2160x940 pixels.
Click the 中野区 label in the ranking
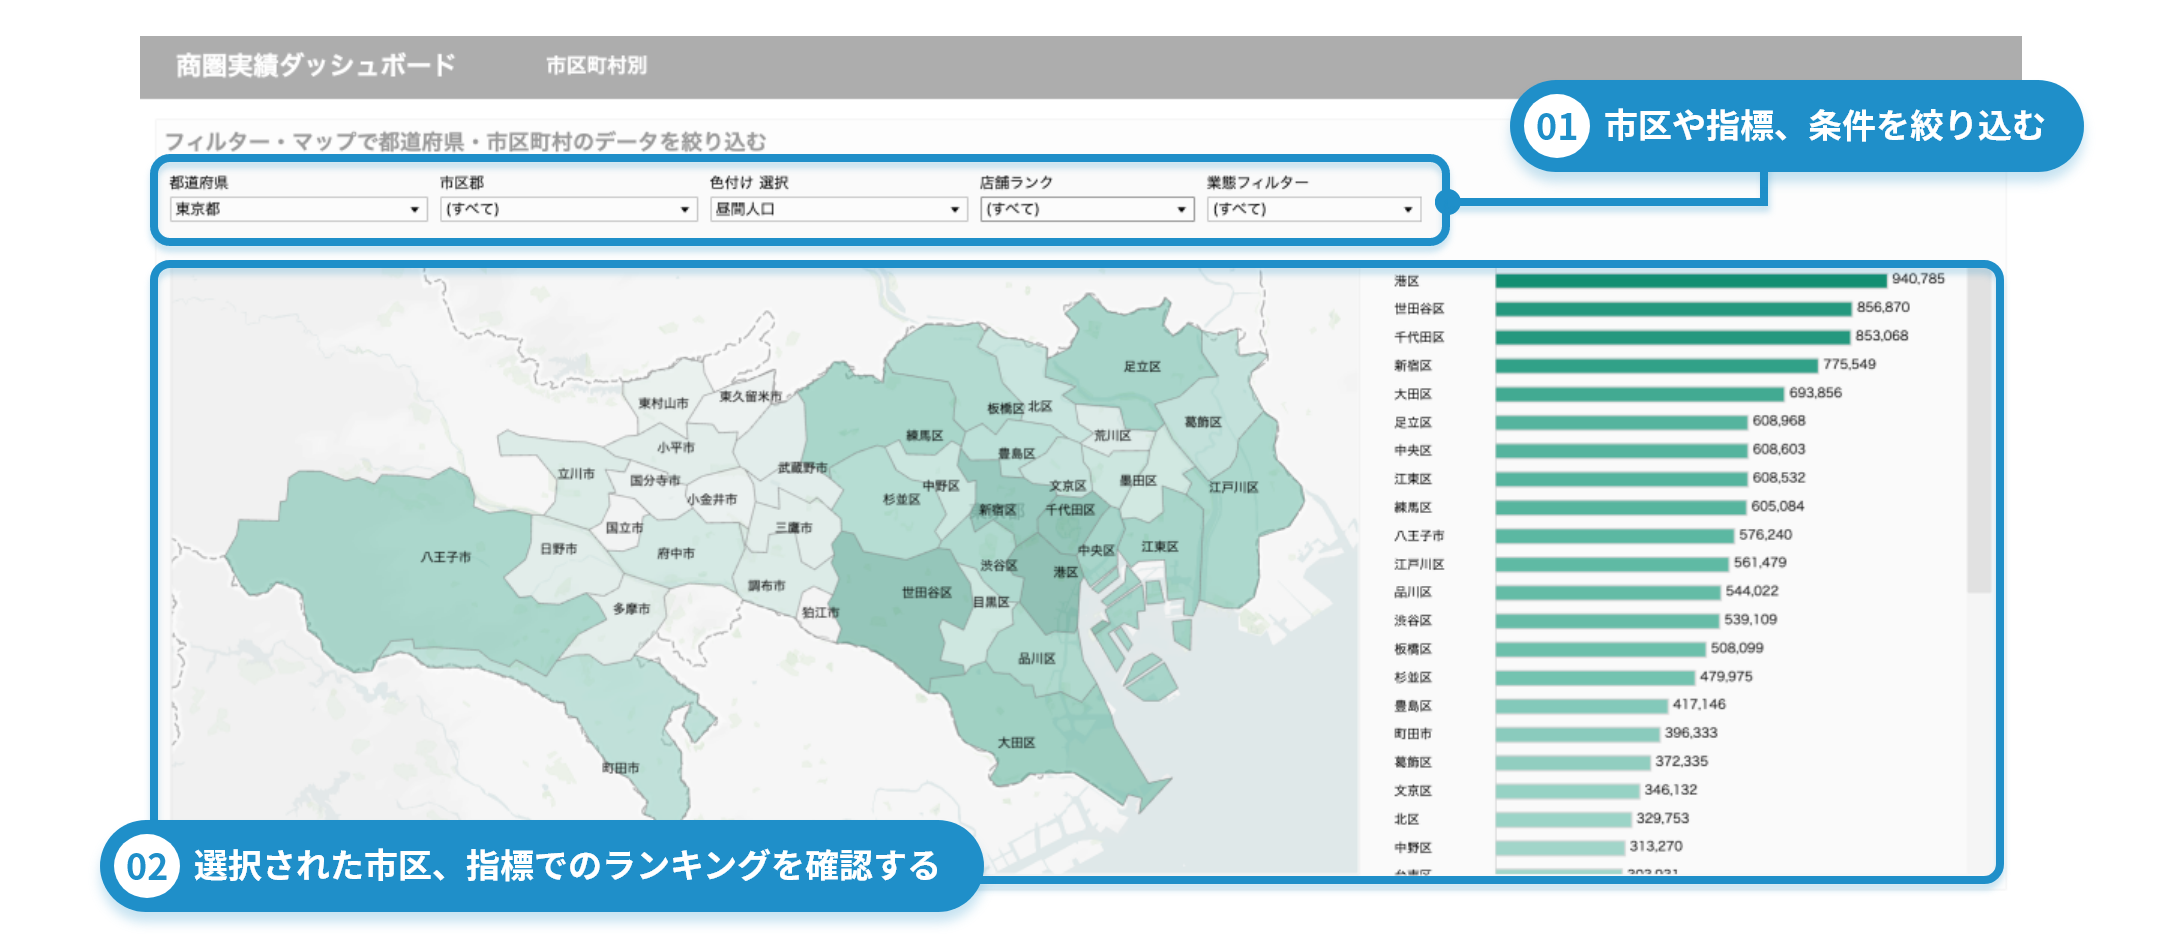tap(1413, 847)
